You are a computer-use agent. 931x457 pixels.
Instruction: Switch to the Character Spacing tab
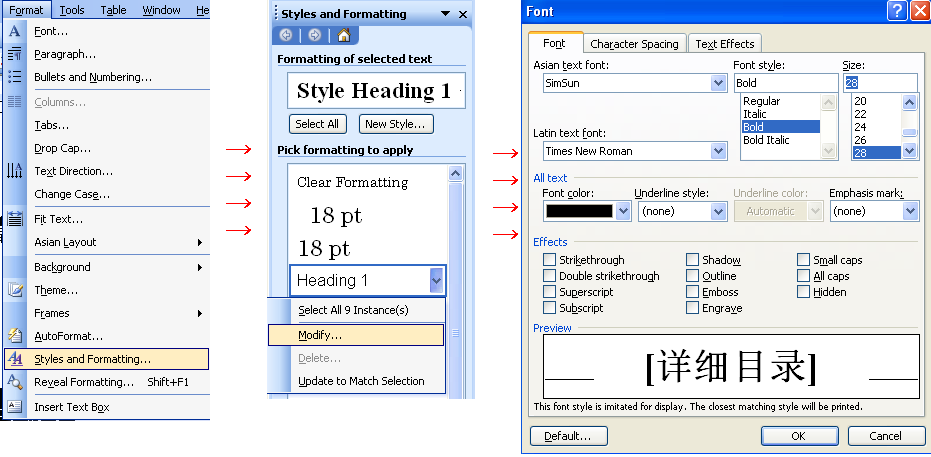(634, 44)
